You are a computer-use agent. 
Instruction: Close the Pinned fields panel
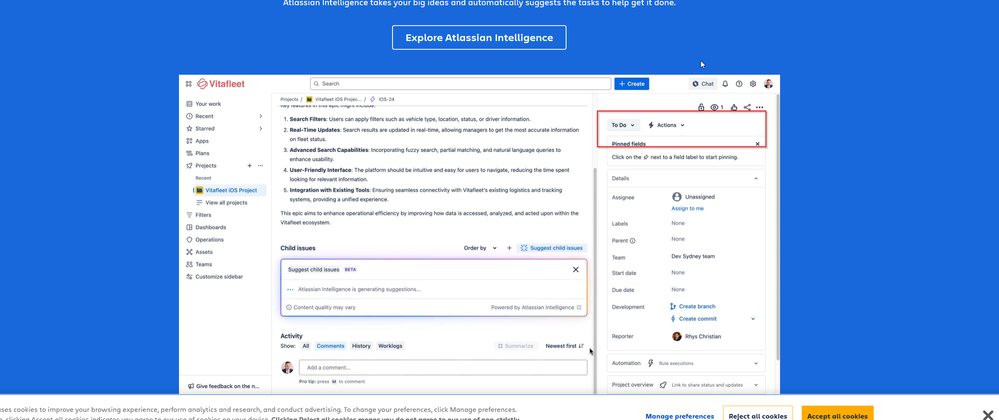pos(758,144)
